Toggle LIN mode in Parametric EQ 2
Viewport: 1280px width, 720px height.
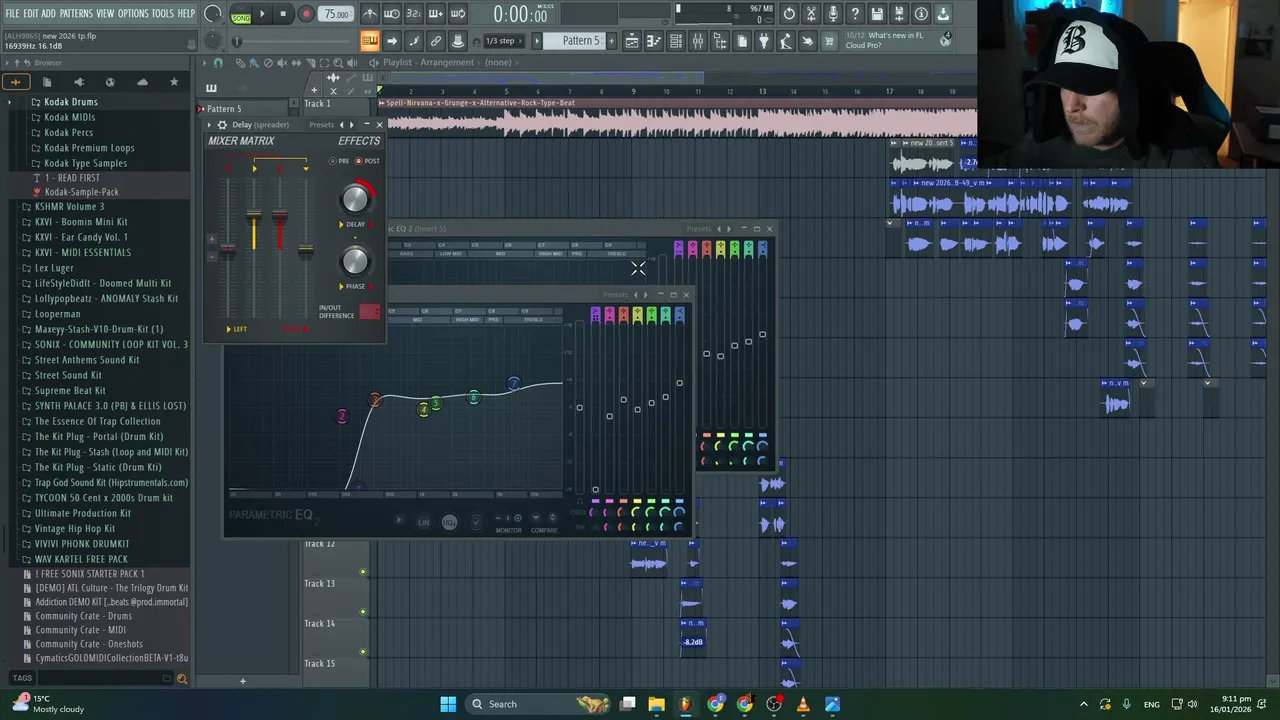coord(423,522)
